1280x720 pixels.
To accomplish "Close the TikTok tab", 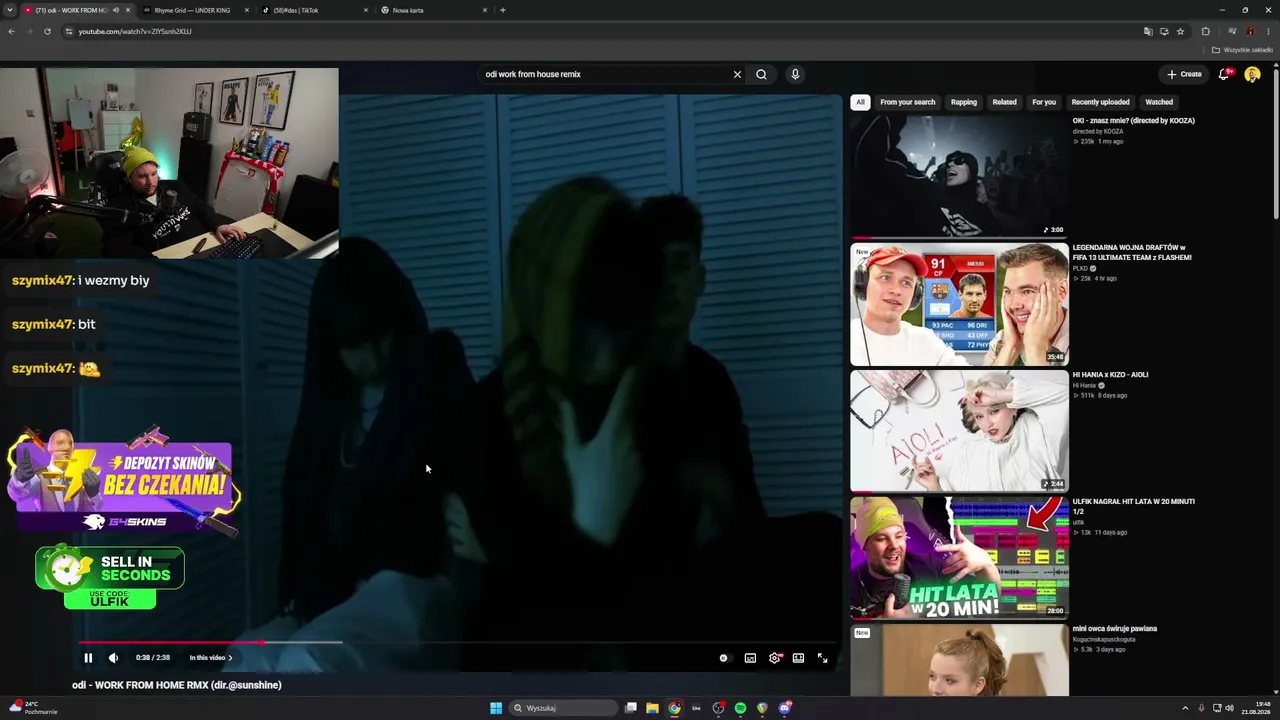I will (x=366, y=10).
